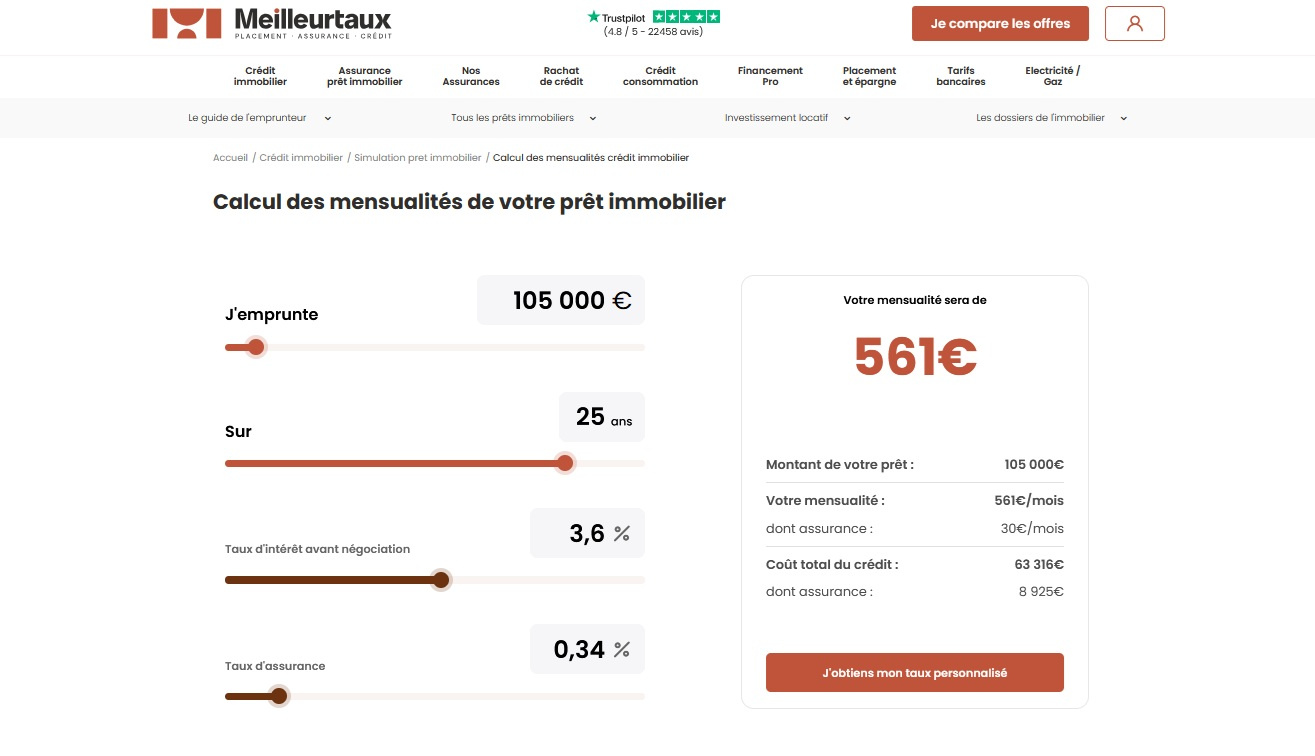1315x756 pixels.
Task: Open the Crédit immobilier menu
Action: coord(260,76)
